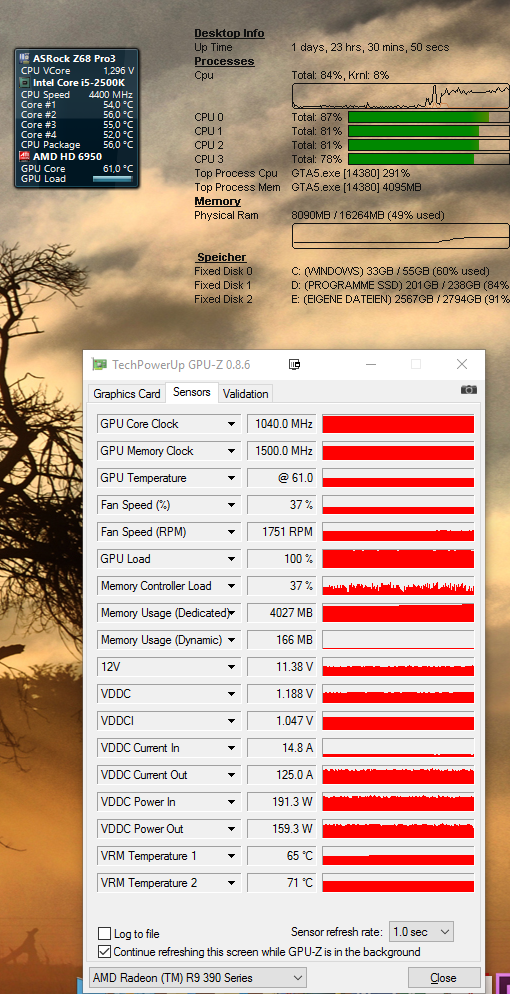This screenshot has height=994, width=510.
Task: Switch to the Graphics Card tab
Action: click(x=127, y=394)
